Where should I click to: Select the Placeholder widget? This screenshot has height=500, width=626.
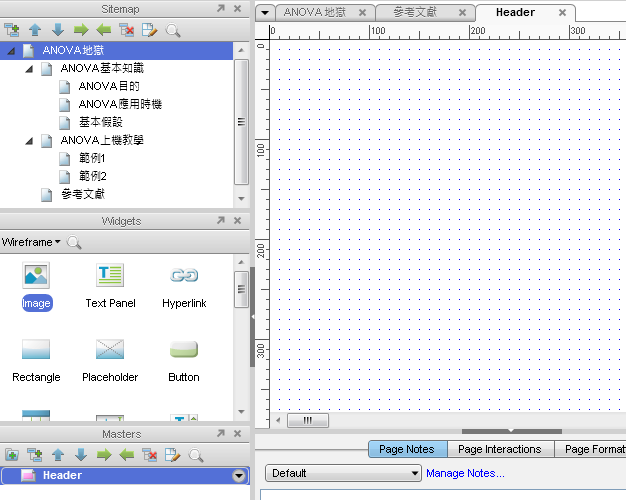(x=110, y=360)
